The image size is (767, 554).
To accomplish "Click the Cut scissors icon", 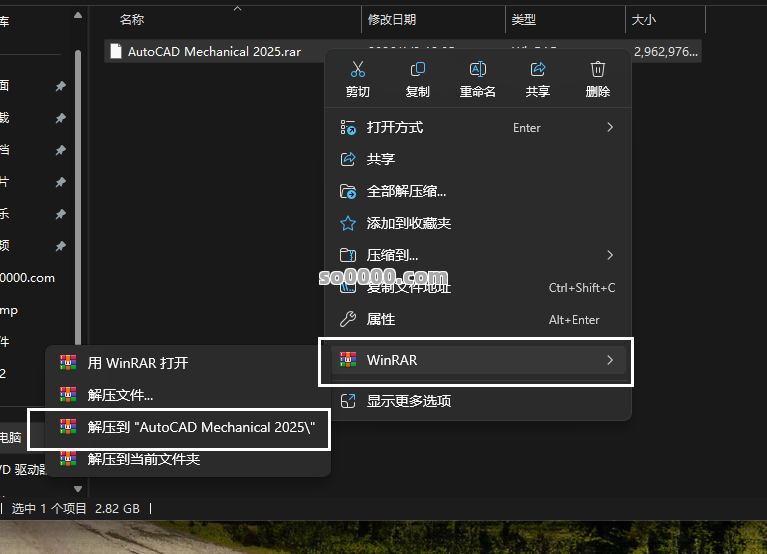I will tap(357, 69).
